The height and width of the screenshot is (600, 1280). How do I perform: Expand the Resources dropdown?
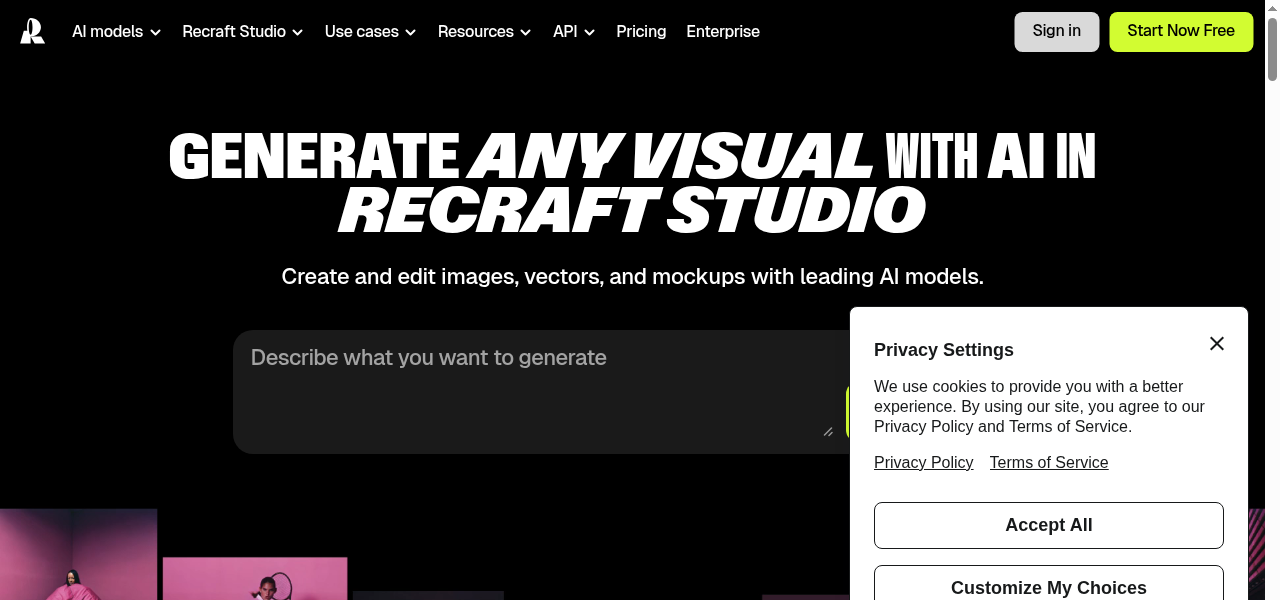484,31
